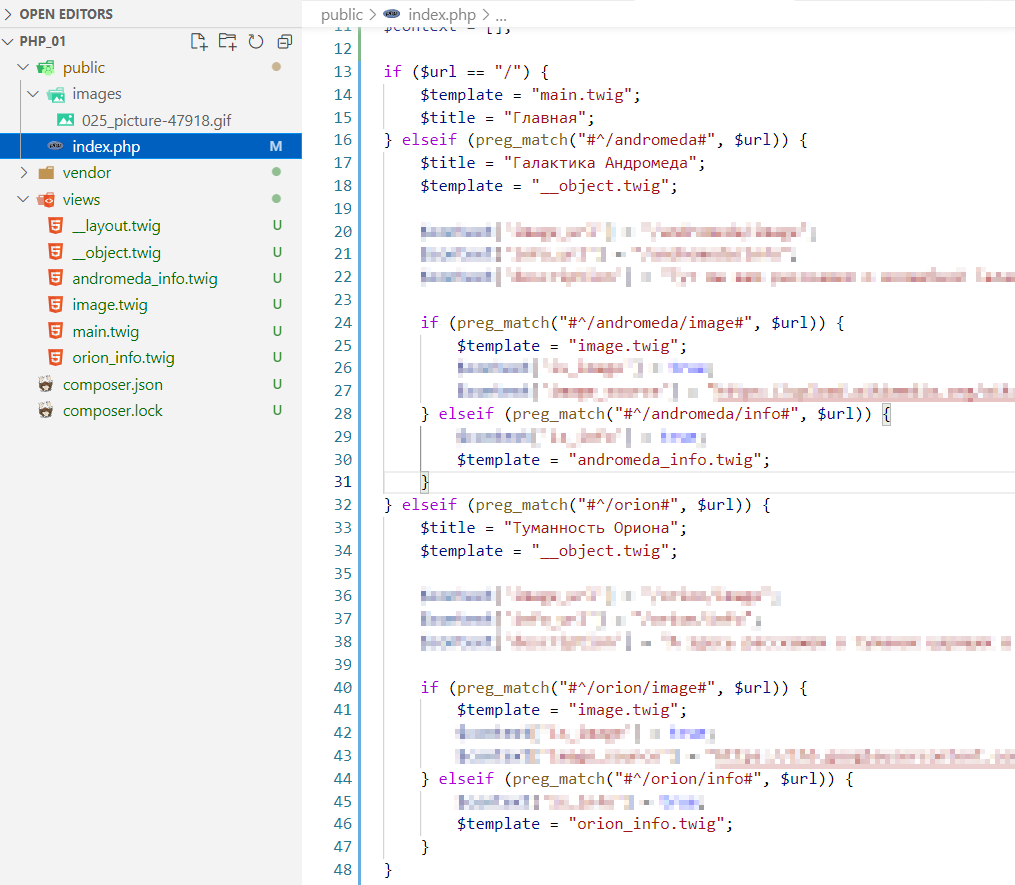Open index.php in the file tree
The image size is (1015, 885).
coord(106,147)
